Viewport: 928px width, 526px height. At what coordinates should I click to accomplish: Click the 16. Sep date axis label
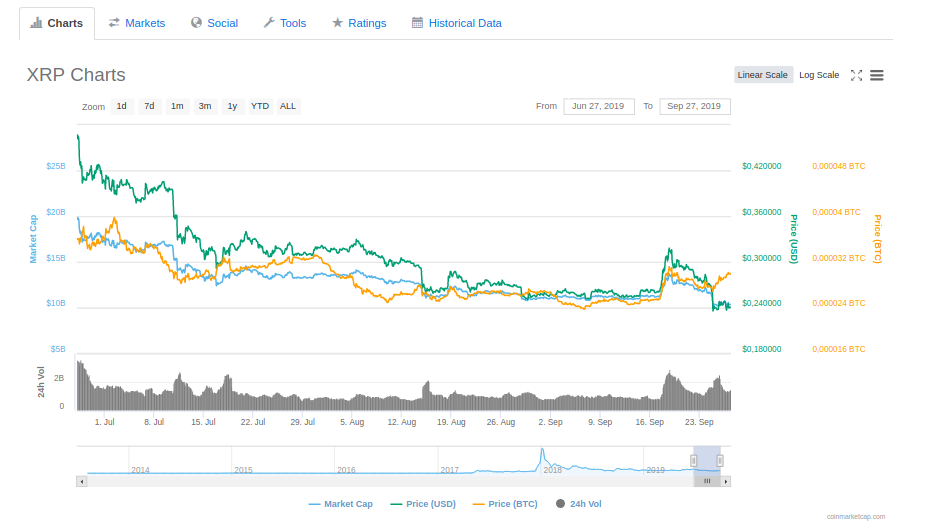(649, 422)
